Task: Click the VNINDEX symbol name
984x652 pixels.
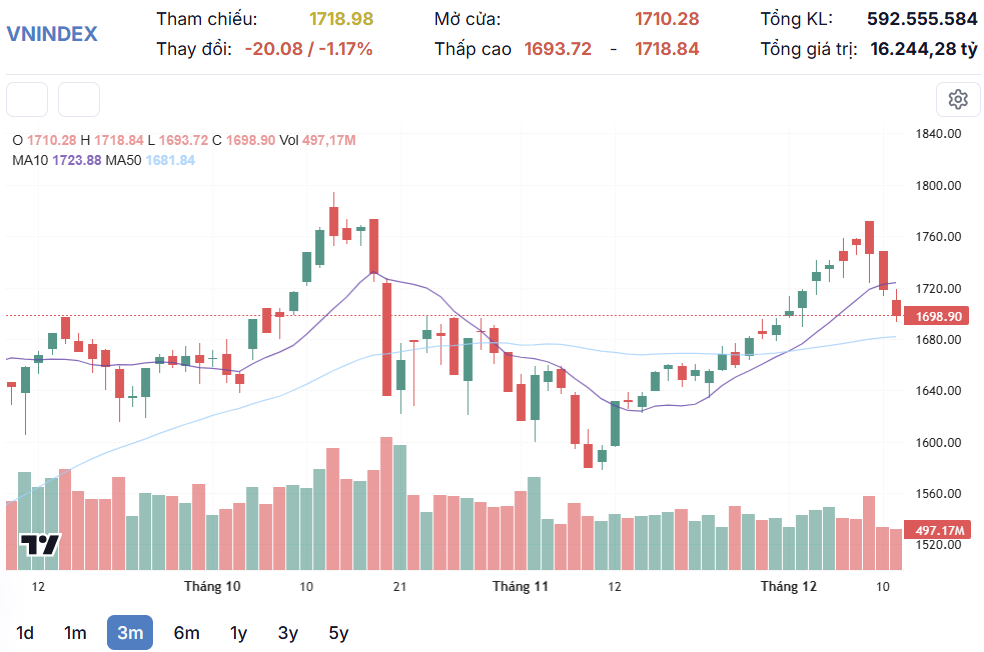Action: pyautogui.click(x=52, y=33)
